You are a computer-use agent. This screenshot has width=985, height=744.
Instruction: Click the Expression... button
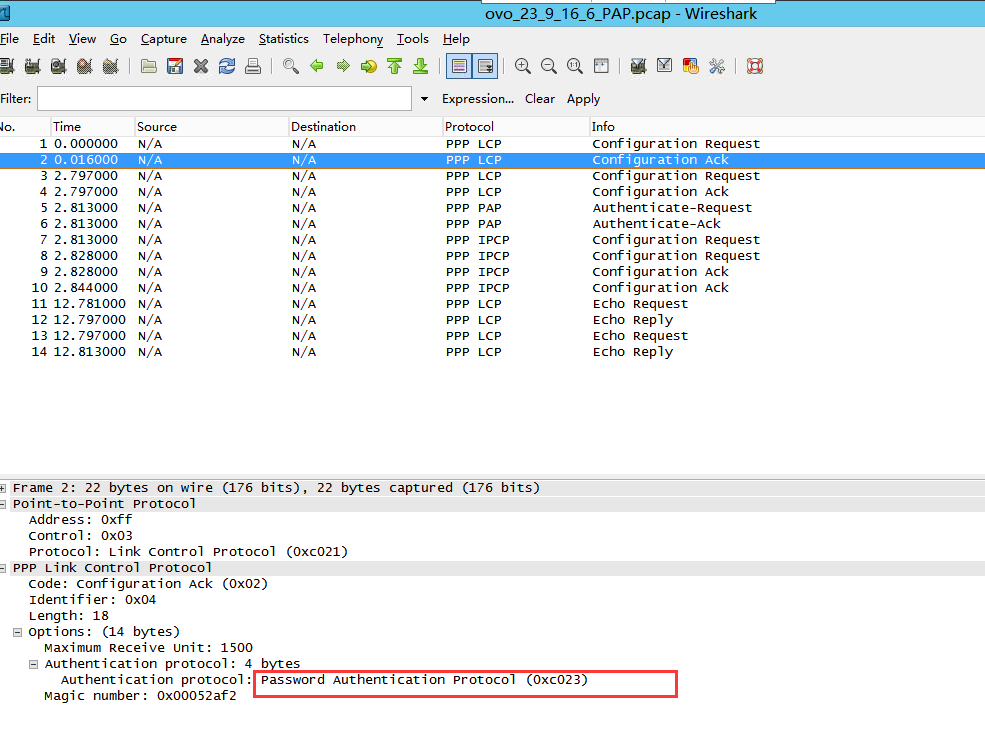point(477,99)
